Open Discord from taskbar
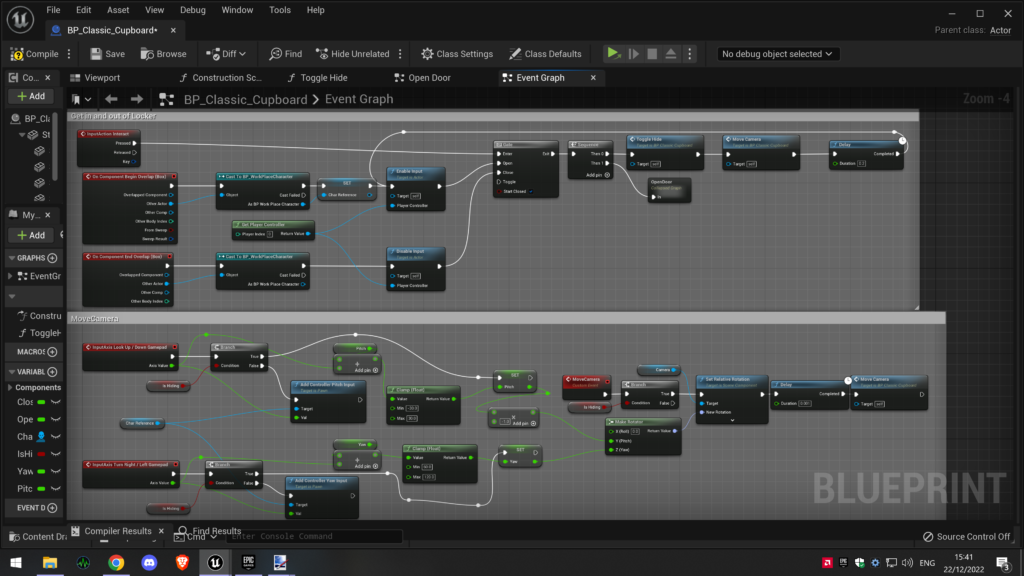The width and height of the screenshot is (1024, 576). (149, 562)
